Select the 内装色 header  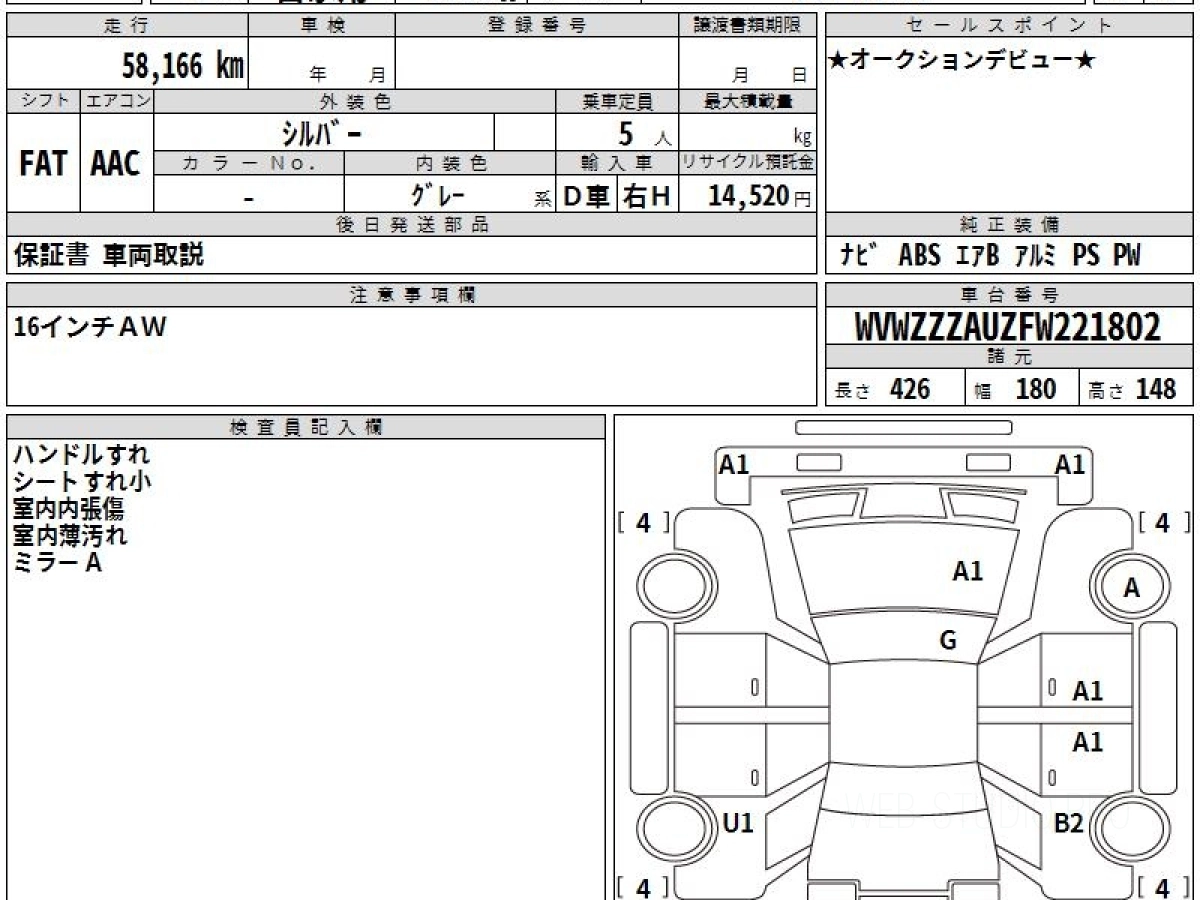[450, 163]
